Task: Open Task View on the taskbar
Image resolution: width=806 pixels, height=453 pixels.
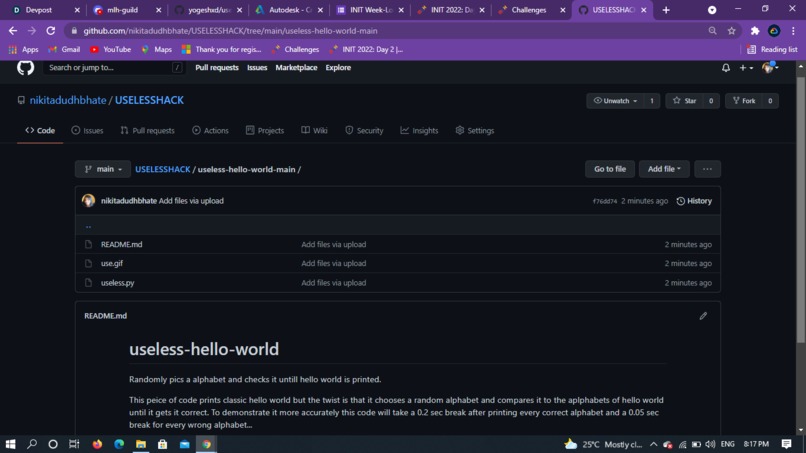Action: point(75,444)
